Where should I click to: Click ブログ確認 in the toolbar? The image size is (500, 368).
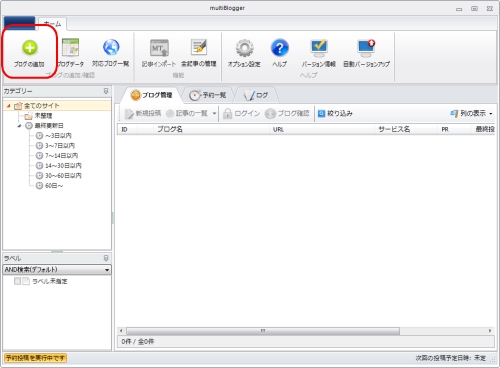(287, 114)
